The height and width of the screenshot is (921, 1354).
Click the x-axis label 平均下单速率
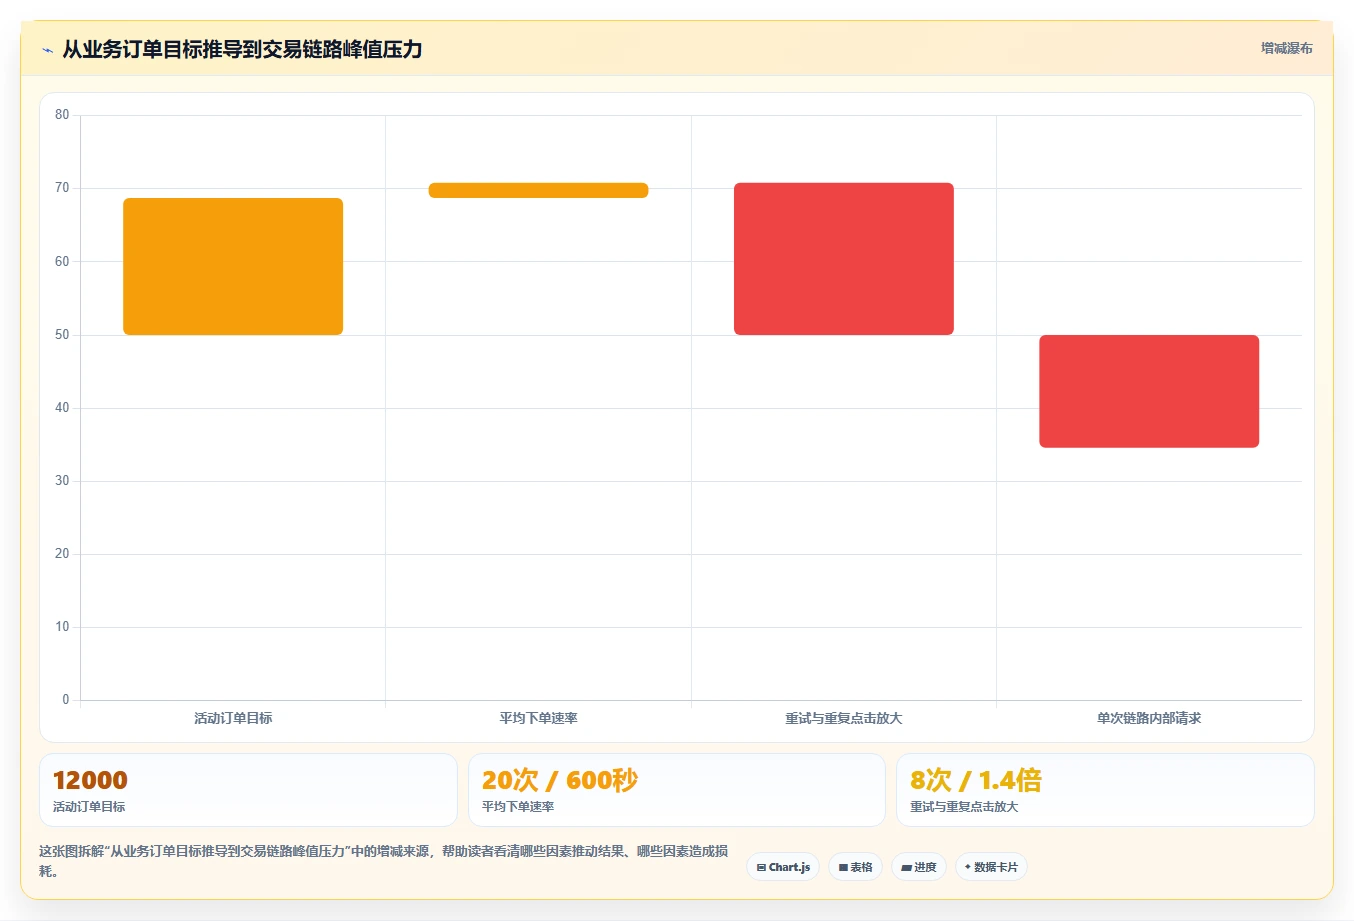tap(538, 718)
